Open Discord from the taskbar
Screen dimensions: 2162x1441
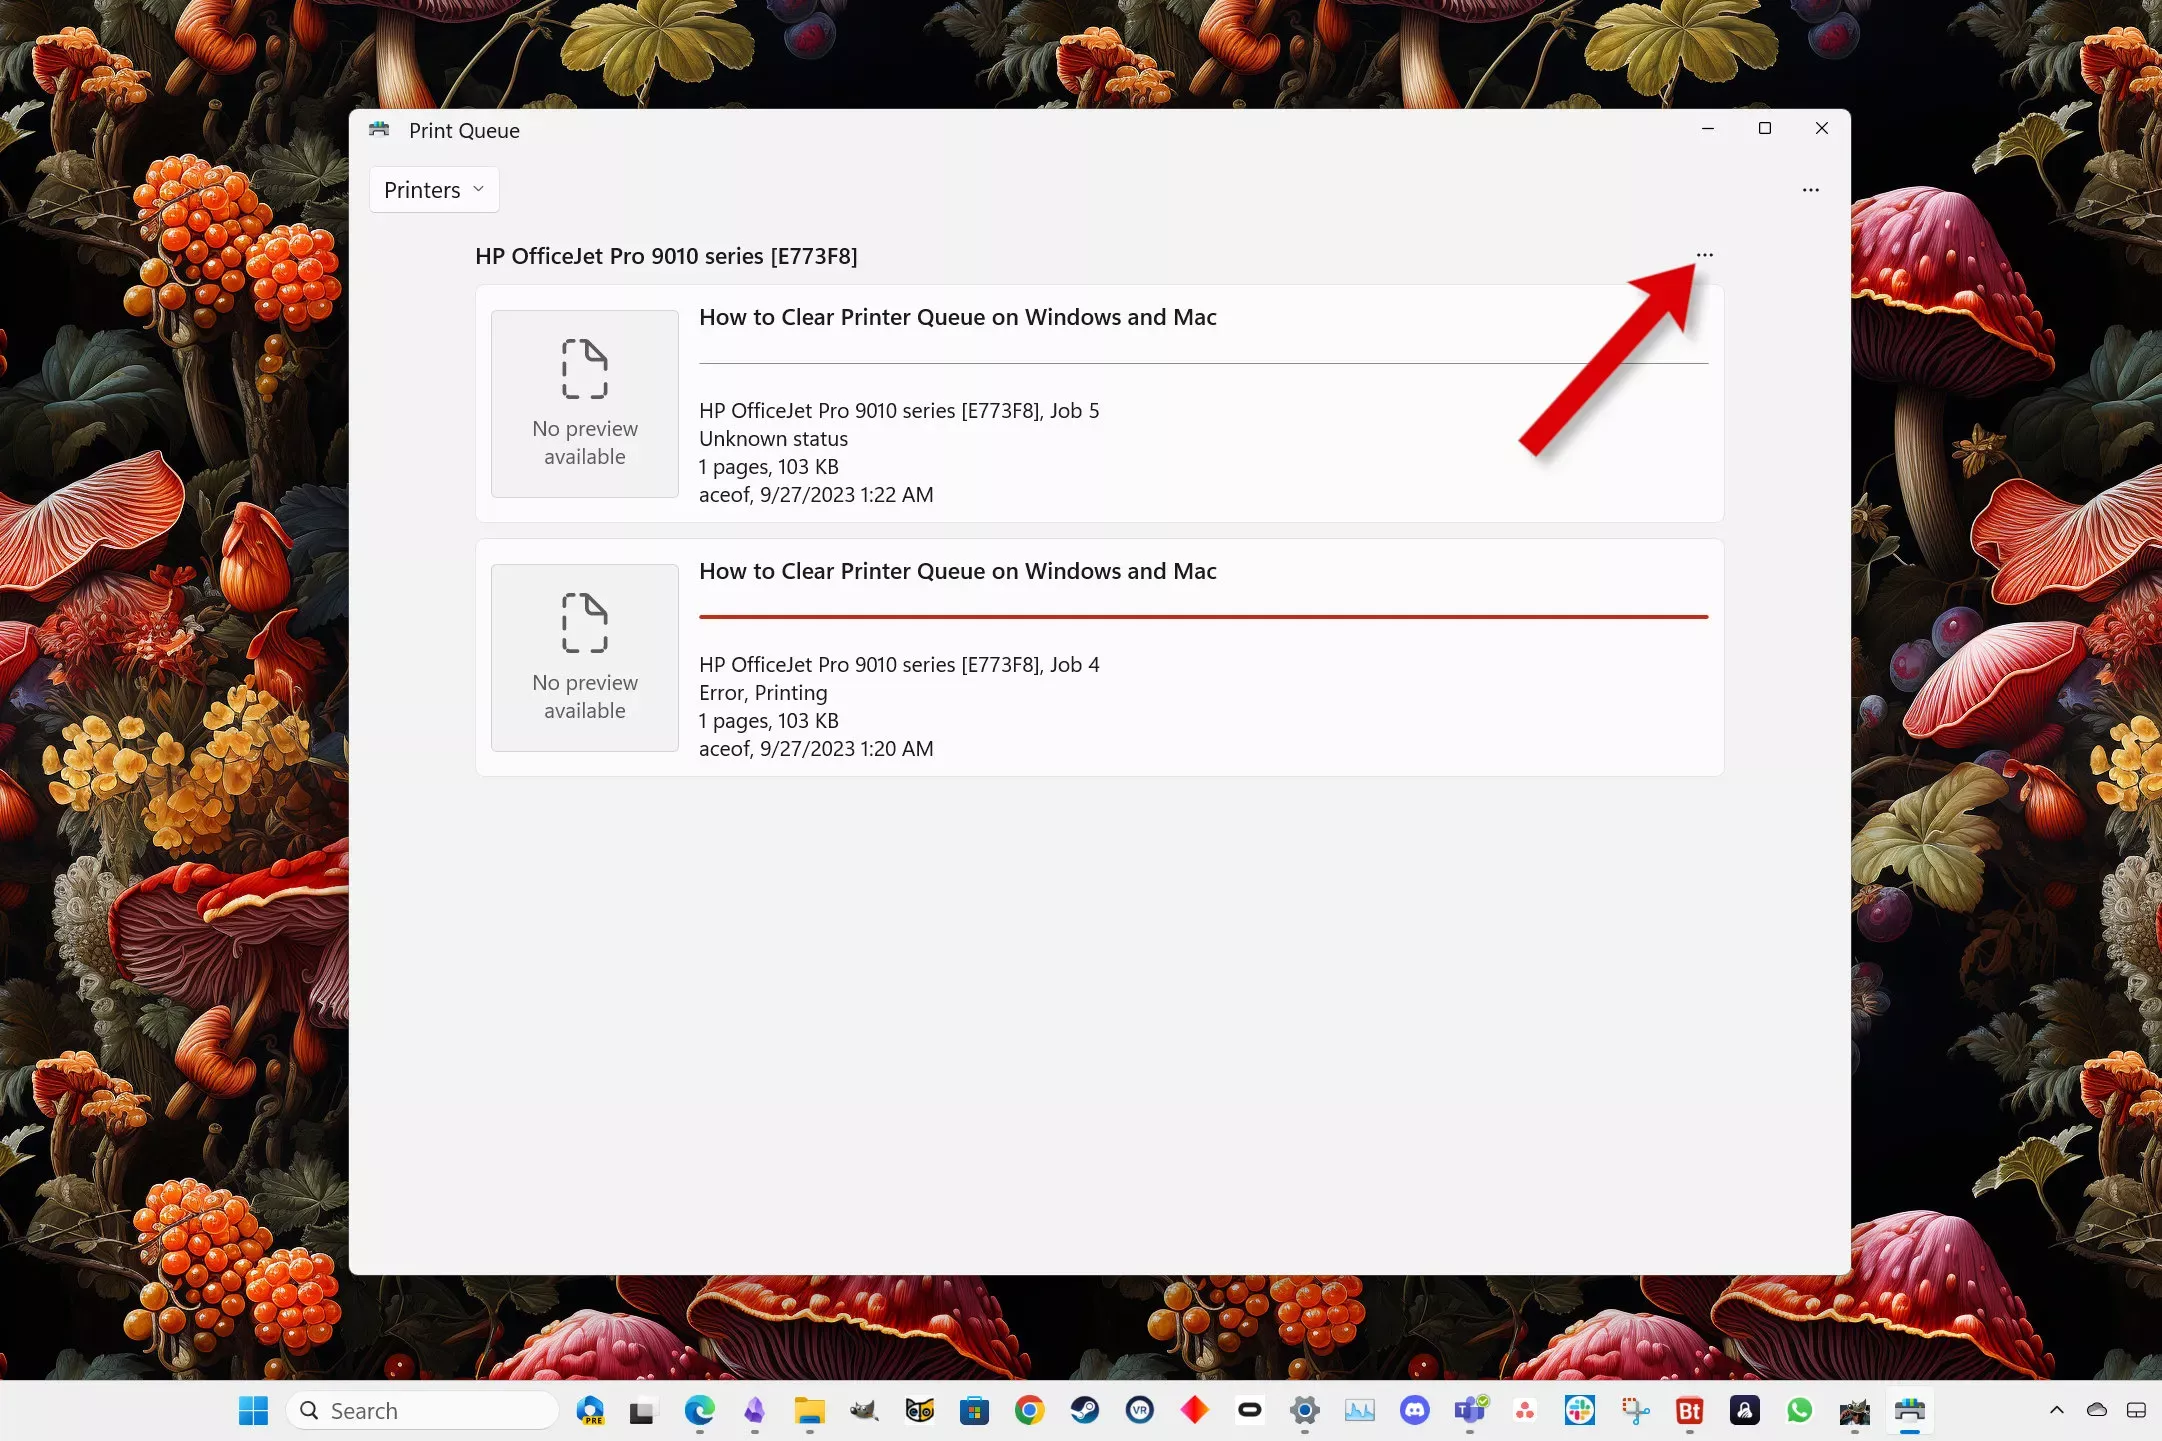point(1414,1410)
